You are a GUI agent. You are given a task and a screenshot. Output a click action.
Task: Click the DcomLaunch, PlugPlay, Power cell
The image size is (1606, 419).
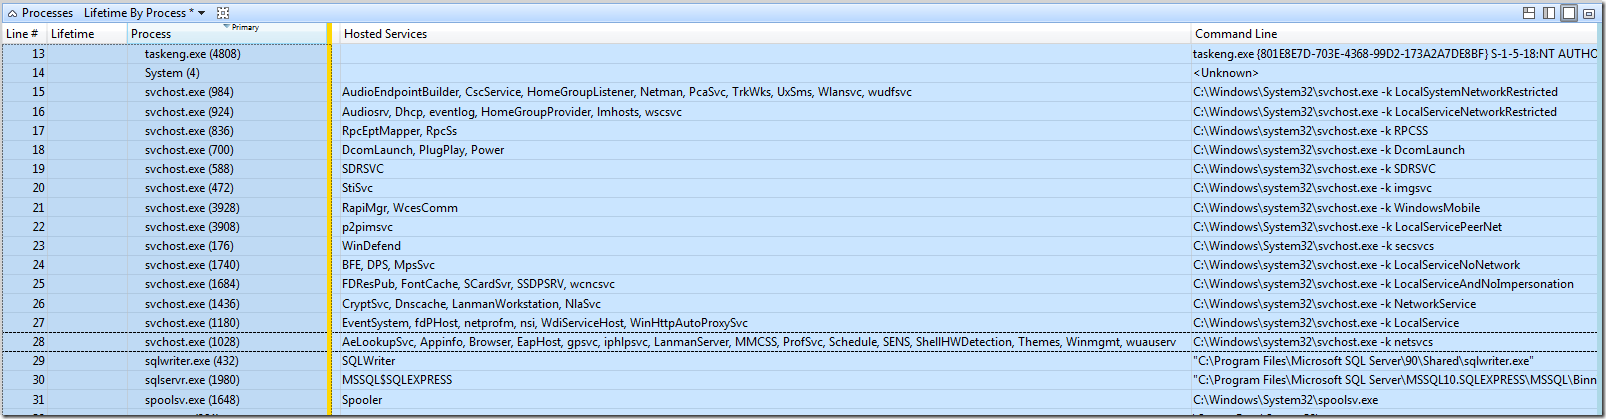[423, 150]
